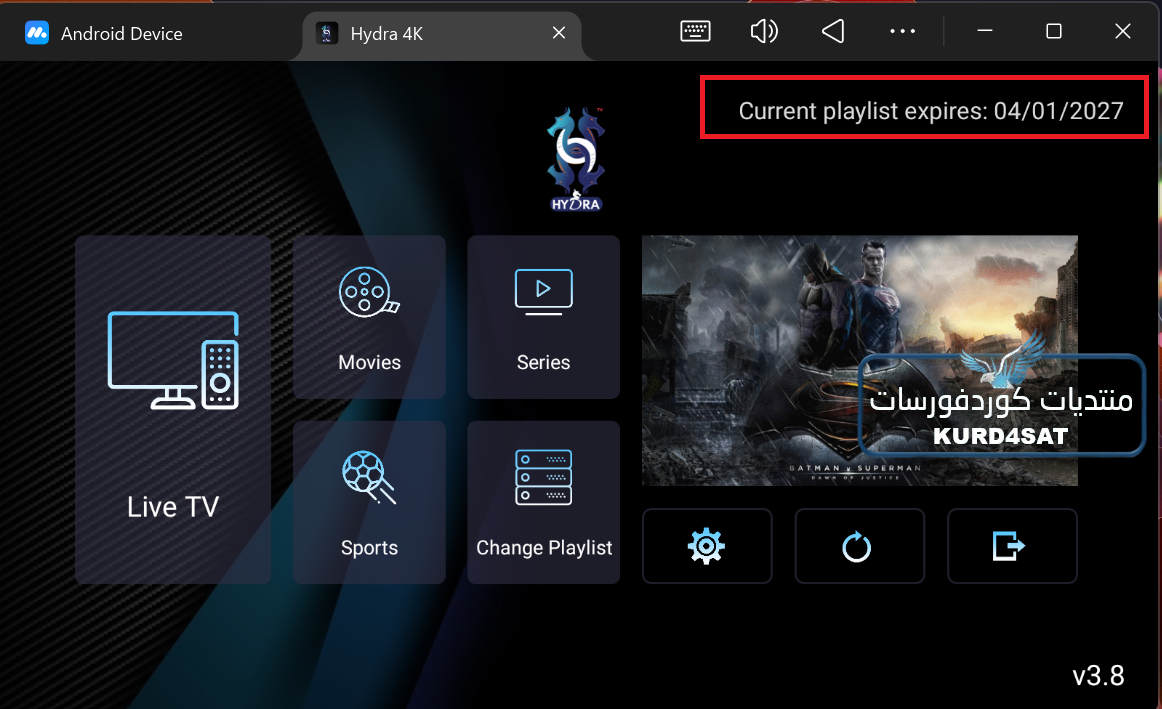Image resolution: width=1162 pixels, height=709 pixels.
Task: Close the emulator window
Action: click(1123, 31)
